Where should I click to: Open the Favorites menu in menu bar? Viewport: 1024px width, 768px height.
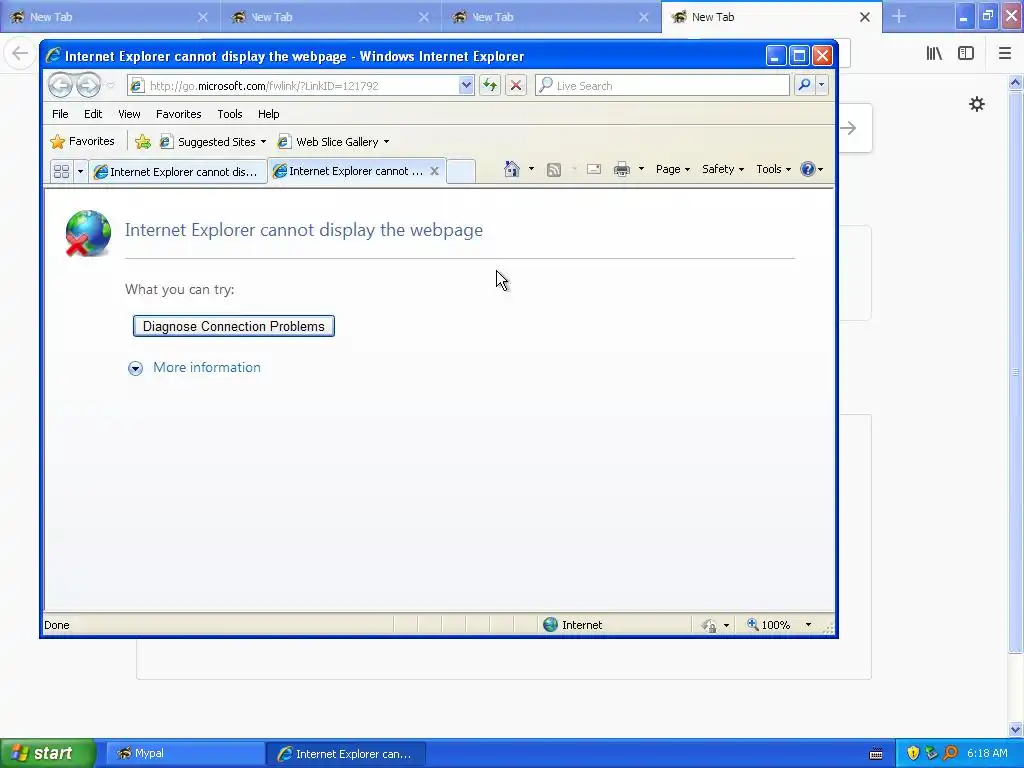tap(178, 114)
